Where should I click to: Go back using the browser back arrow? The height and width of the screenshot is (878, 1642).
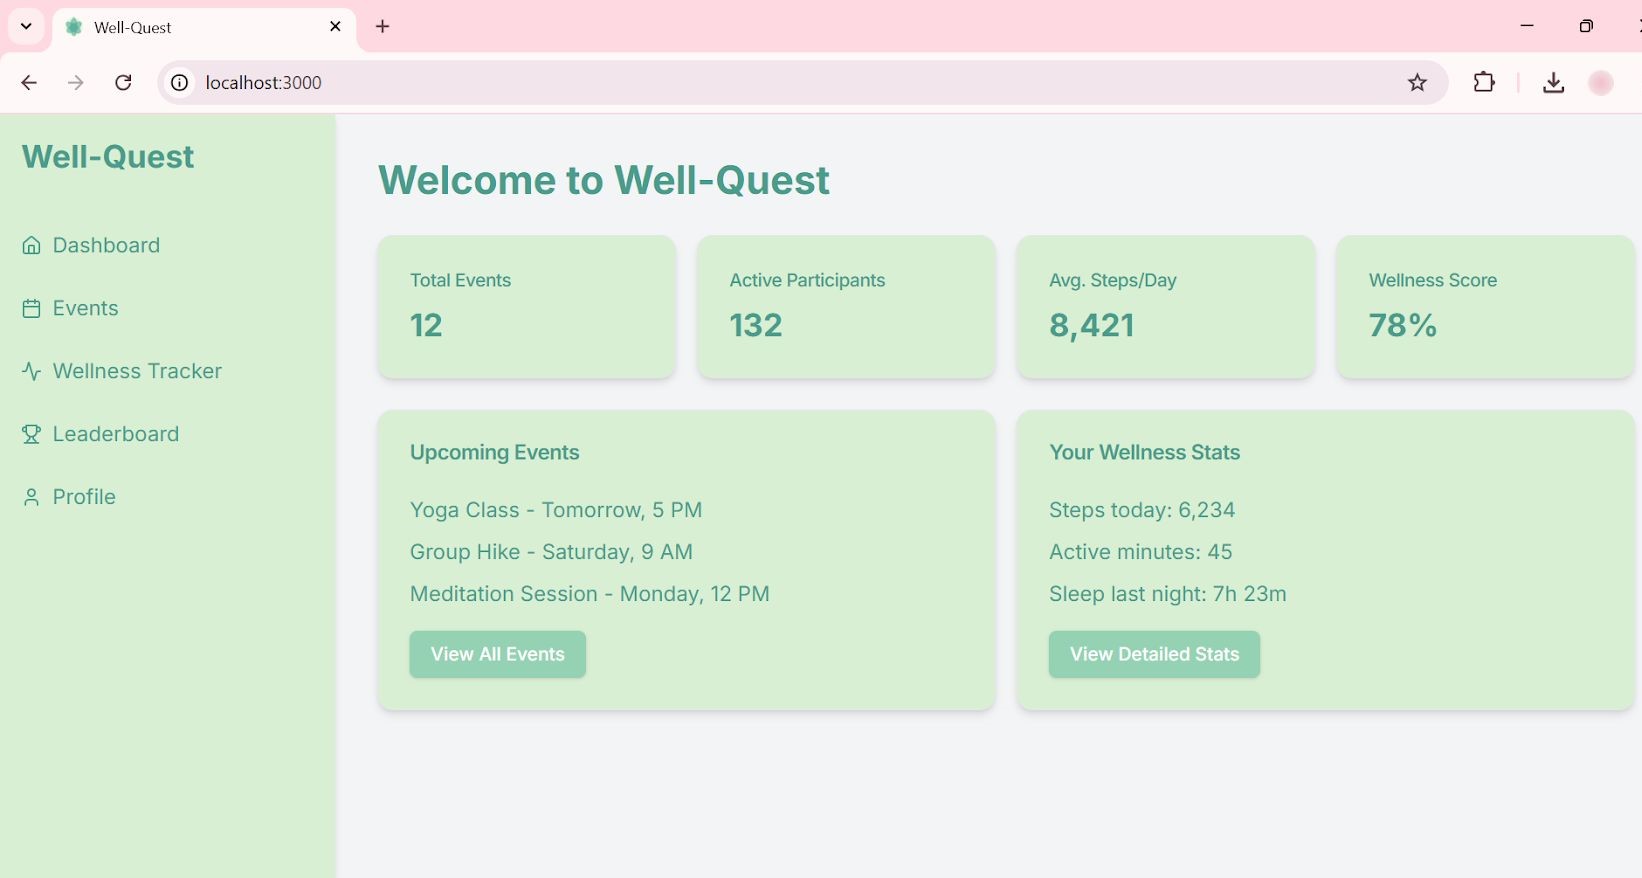pos(29,83)
